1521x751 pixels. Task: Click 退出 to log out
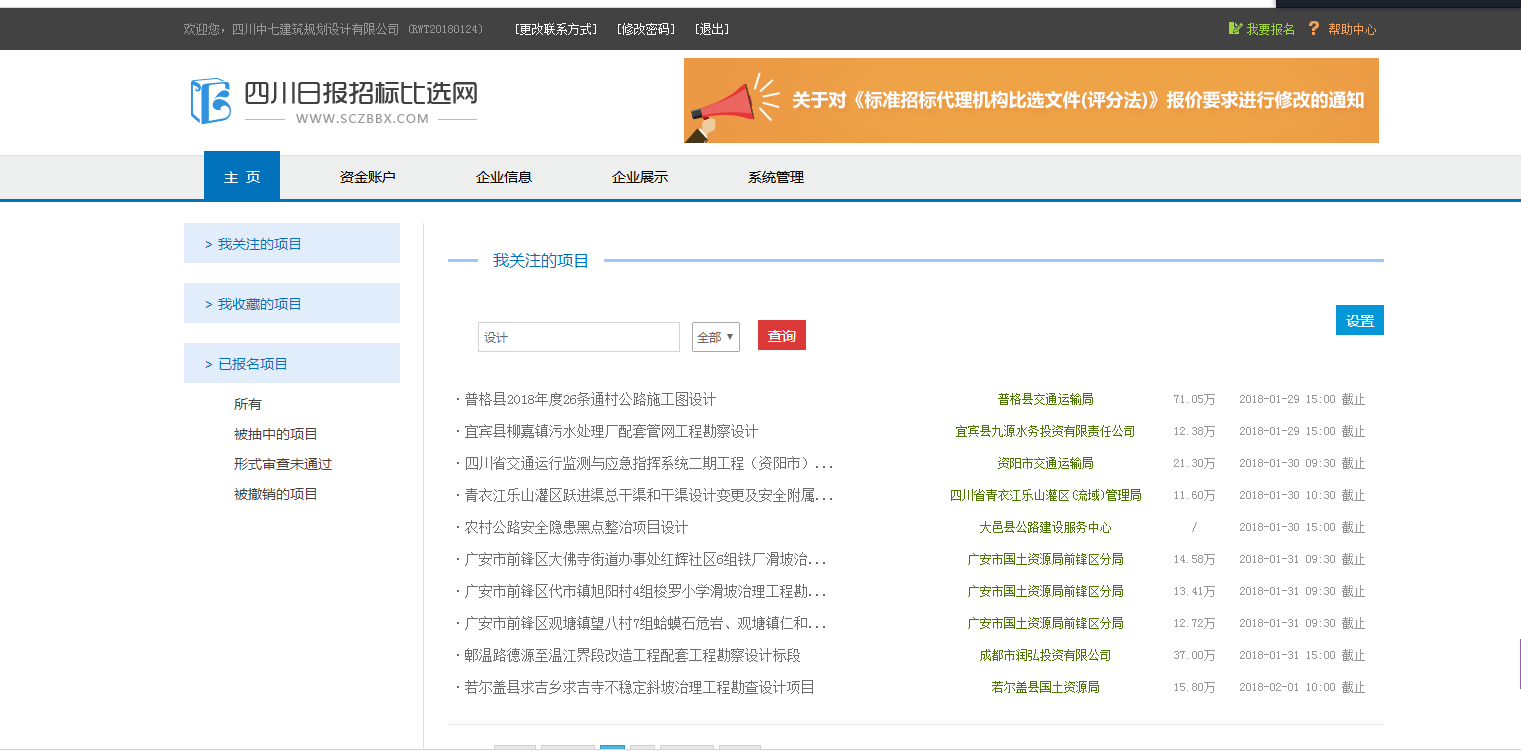click(x=711, y=28)
